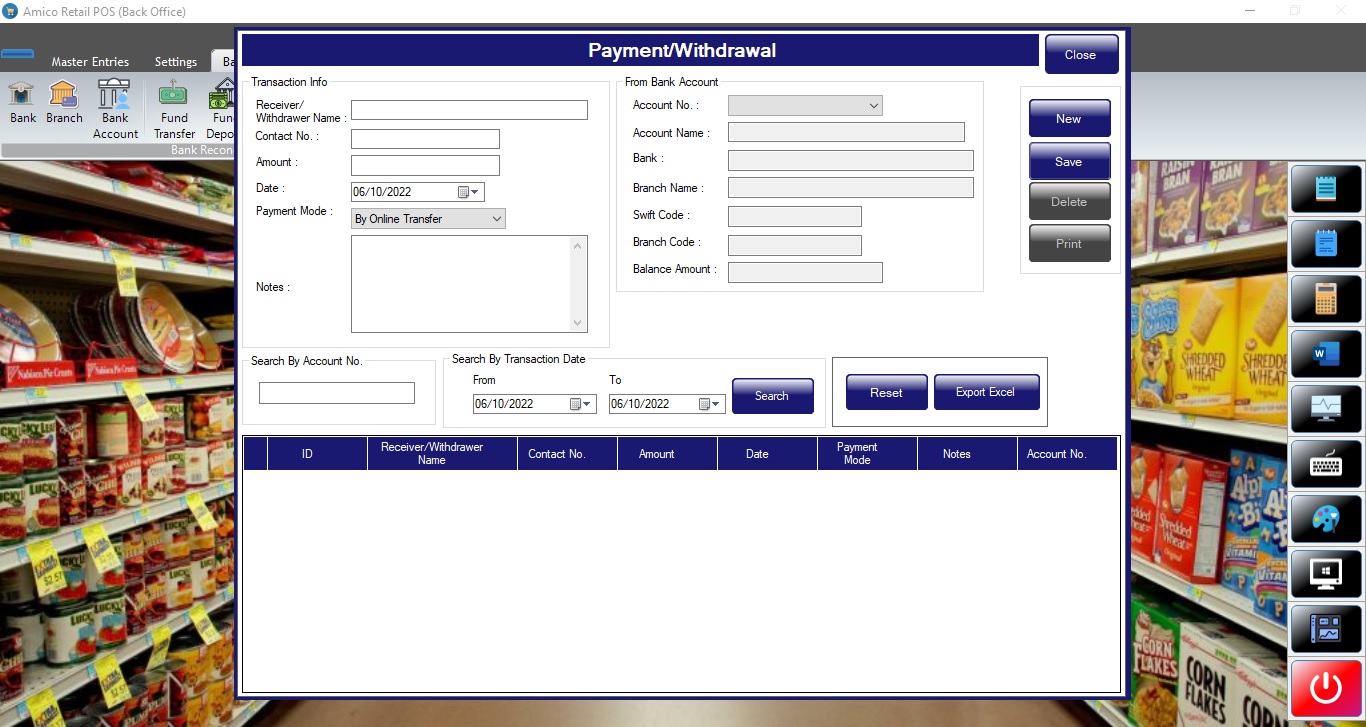Switch to the Settings tab

pyautogui.click(x=176, y=62)
